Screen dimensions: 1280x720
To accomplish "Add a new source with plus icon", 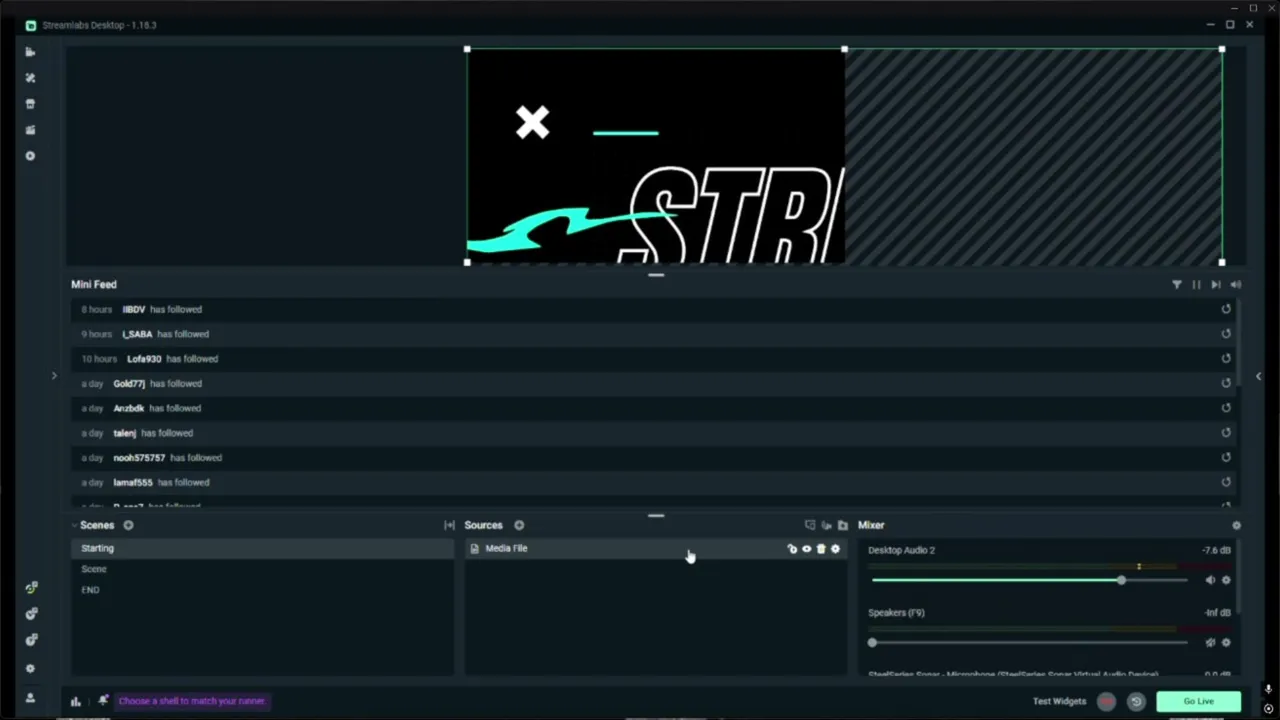I will [x=519, y=525].
